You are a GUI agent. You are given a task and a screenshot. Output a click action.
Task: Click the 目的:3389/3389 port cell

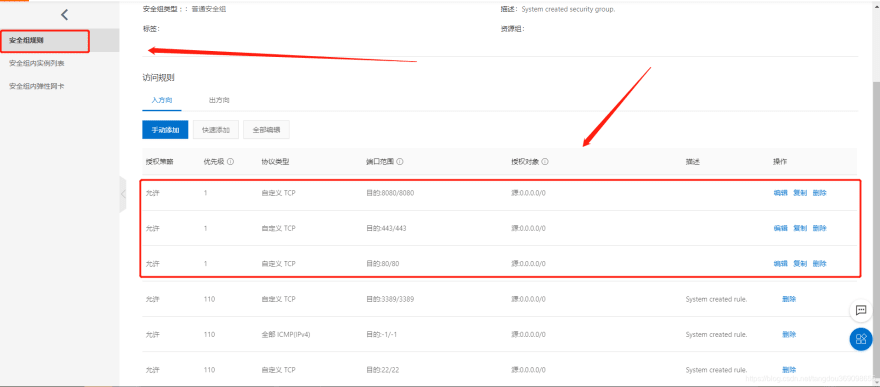point(390,299)
